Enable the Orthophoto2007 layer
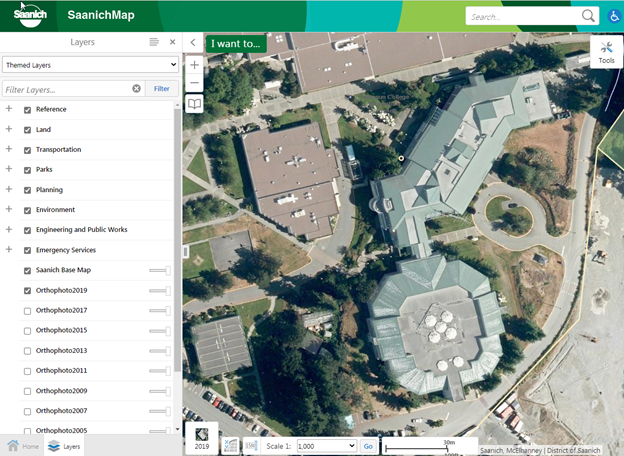This screenshot has height=456, width=624. point(27,411)
